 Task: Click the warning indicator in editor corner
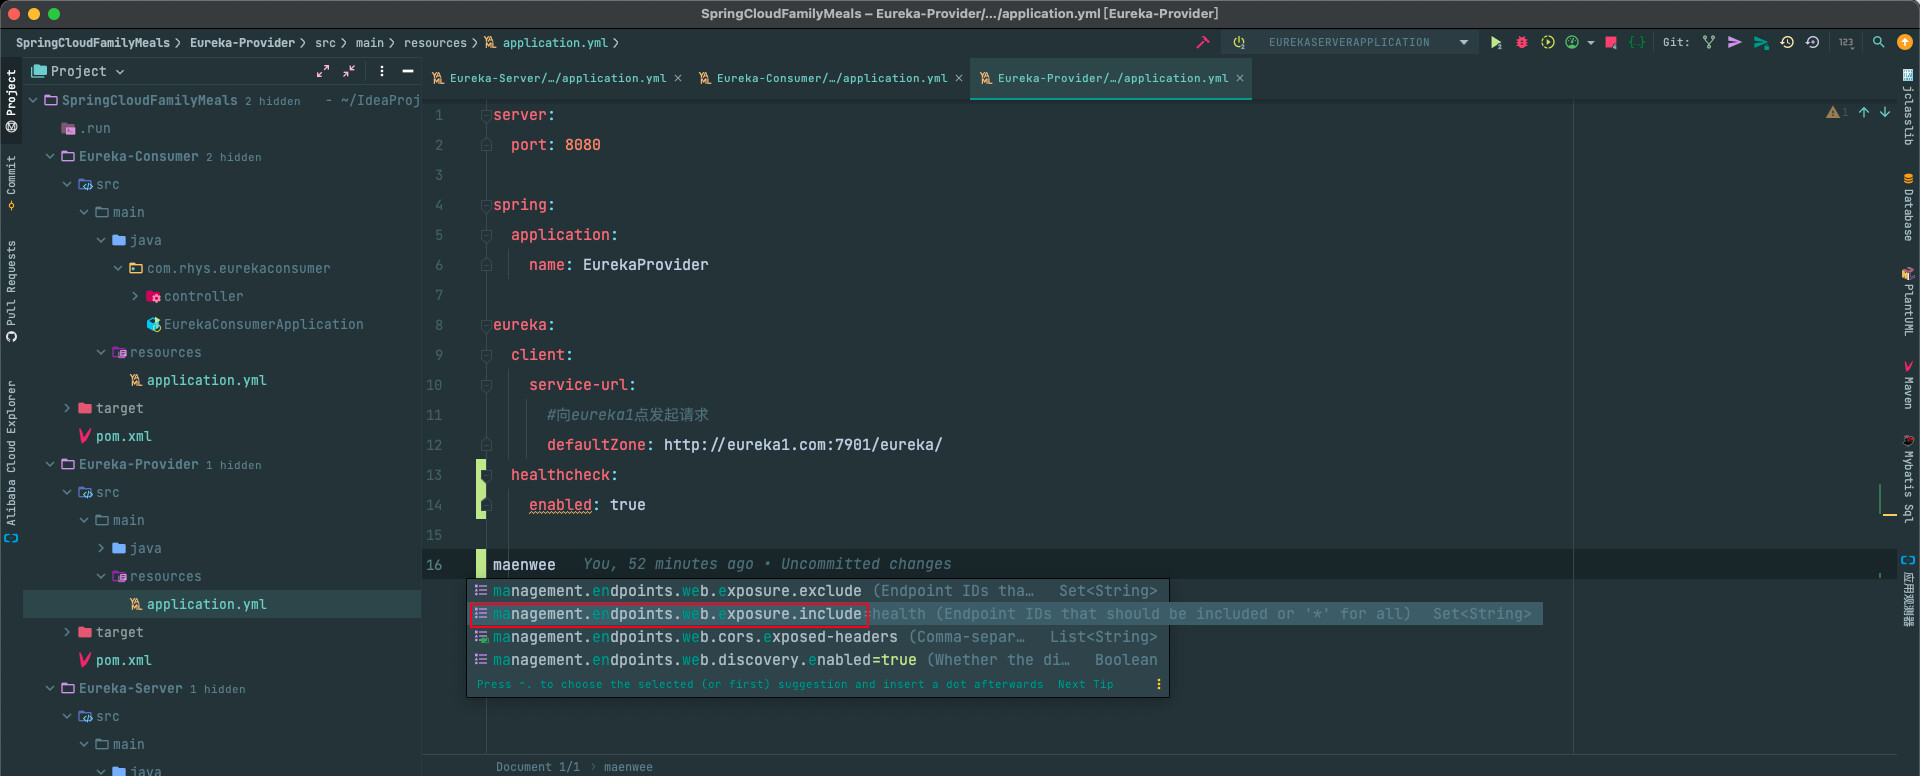tap(1836, 112)
